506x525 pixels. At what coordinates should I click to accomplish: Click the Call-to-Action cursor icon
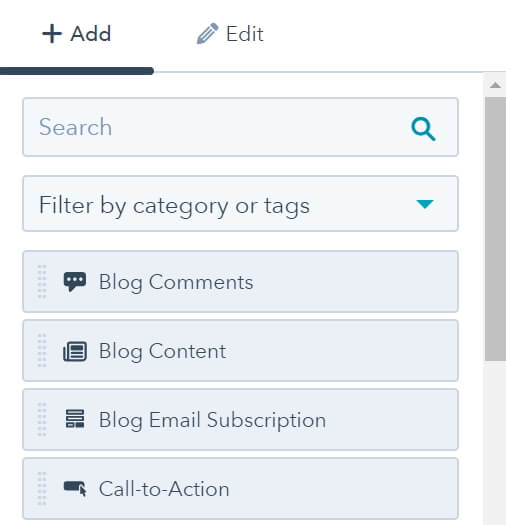(x=75, y=488)
